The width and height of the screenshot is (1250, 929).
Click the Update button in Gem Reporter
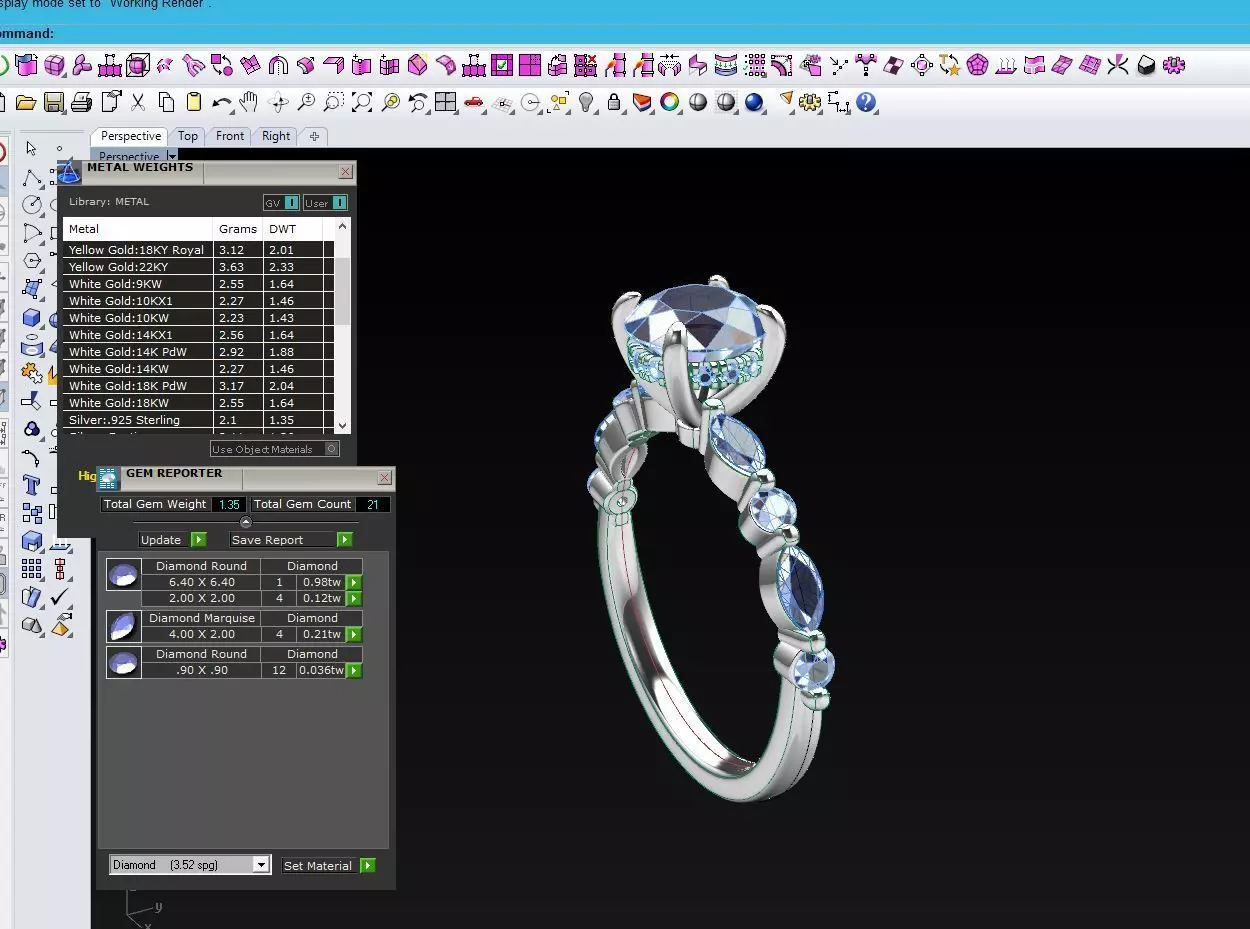tap(173, 540)
